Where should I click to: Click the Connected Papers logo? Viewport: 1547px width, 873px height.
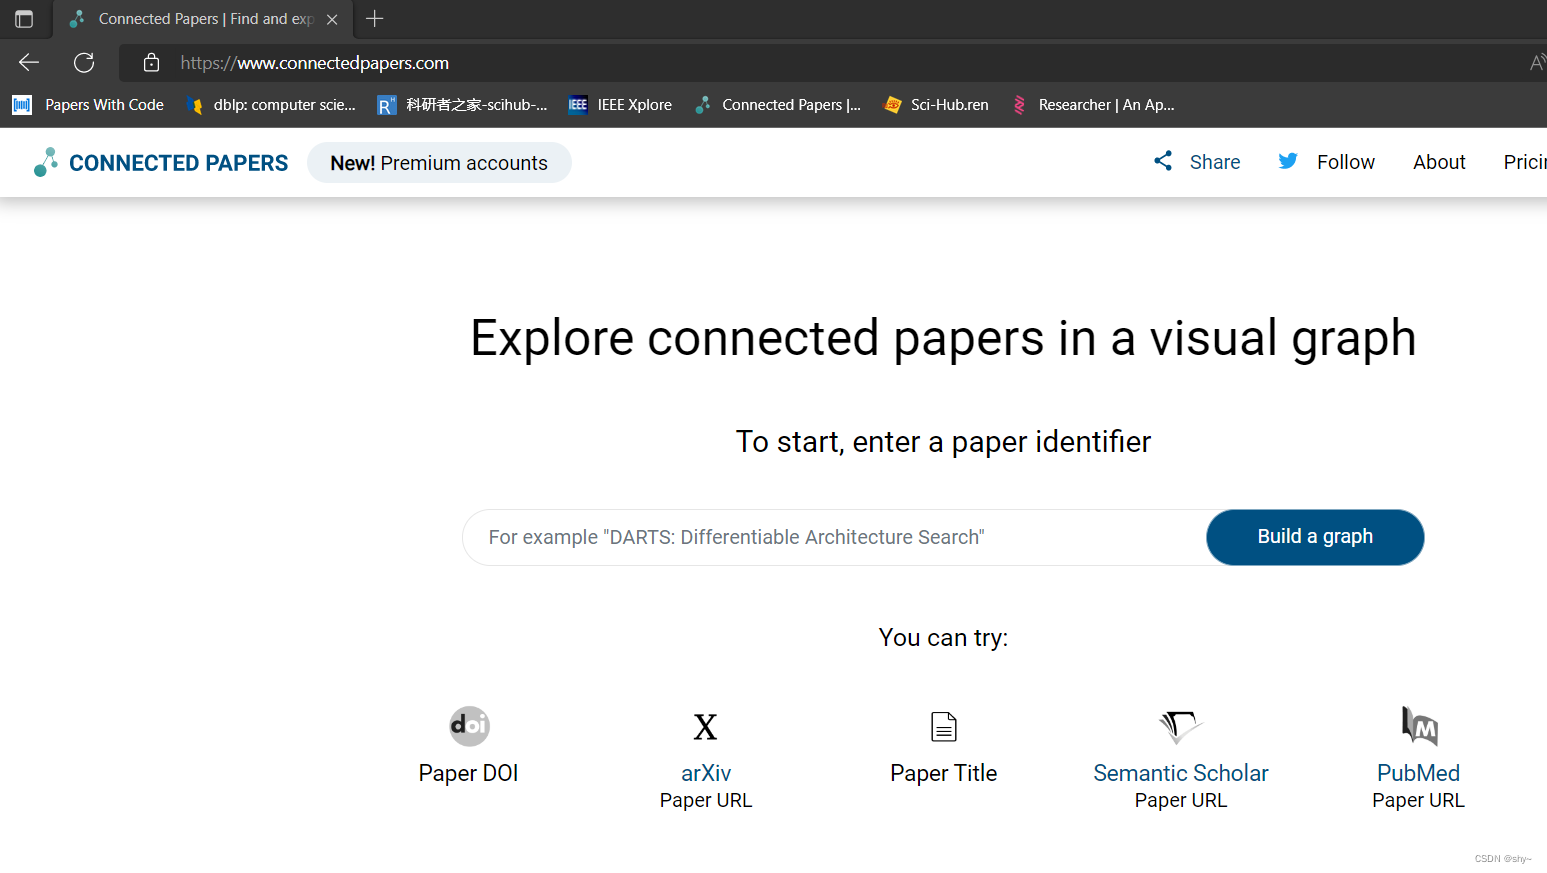point(46,162)
